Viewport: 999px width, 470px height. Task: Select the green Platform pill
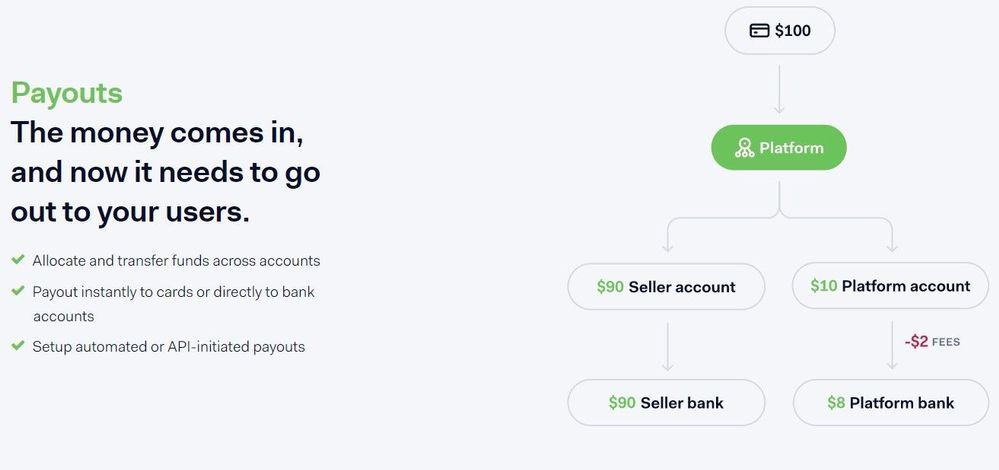click(x=779, y=148)
